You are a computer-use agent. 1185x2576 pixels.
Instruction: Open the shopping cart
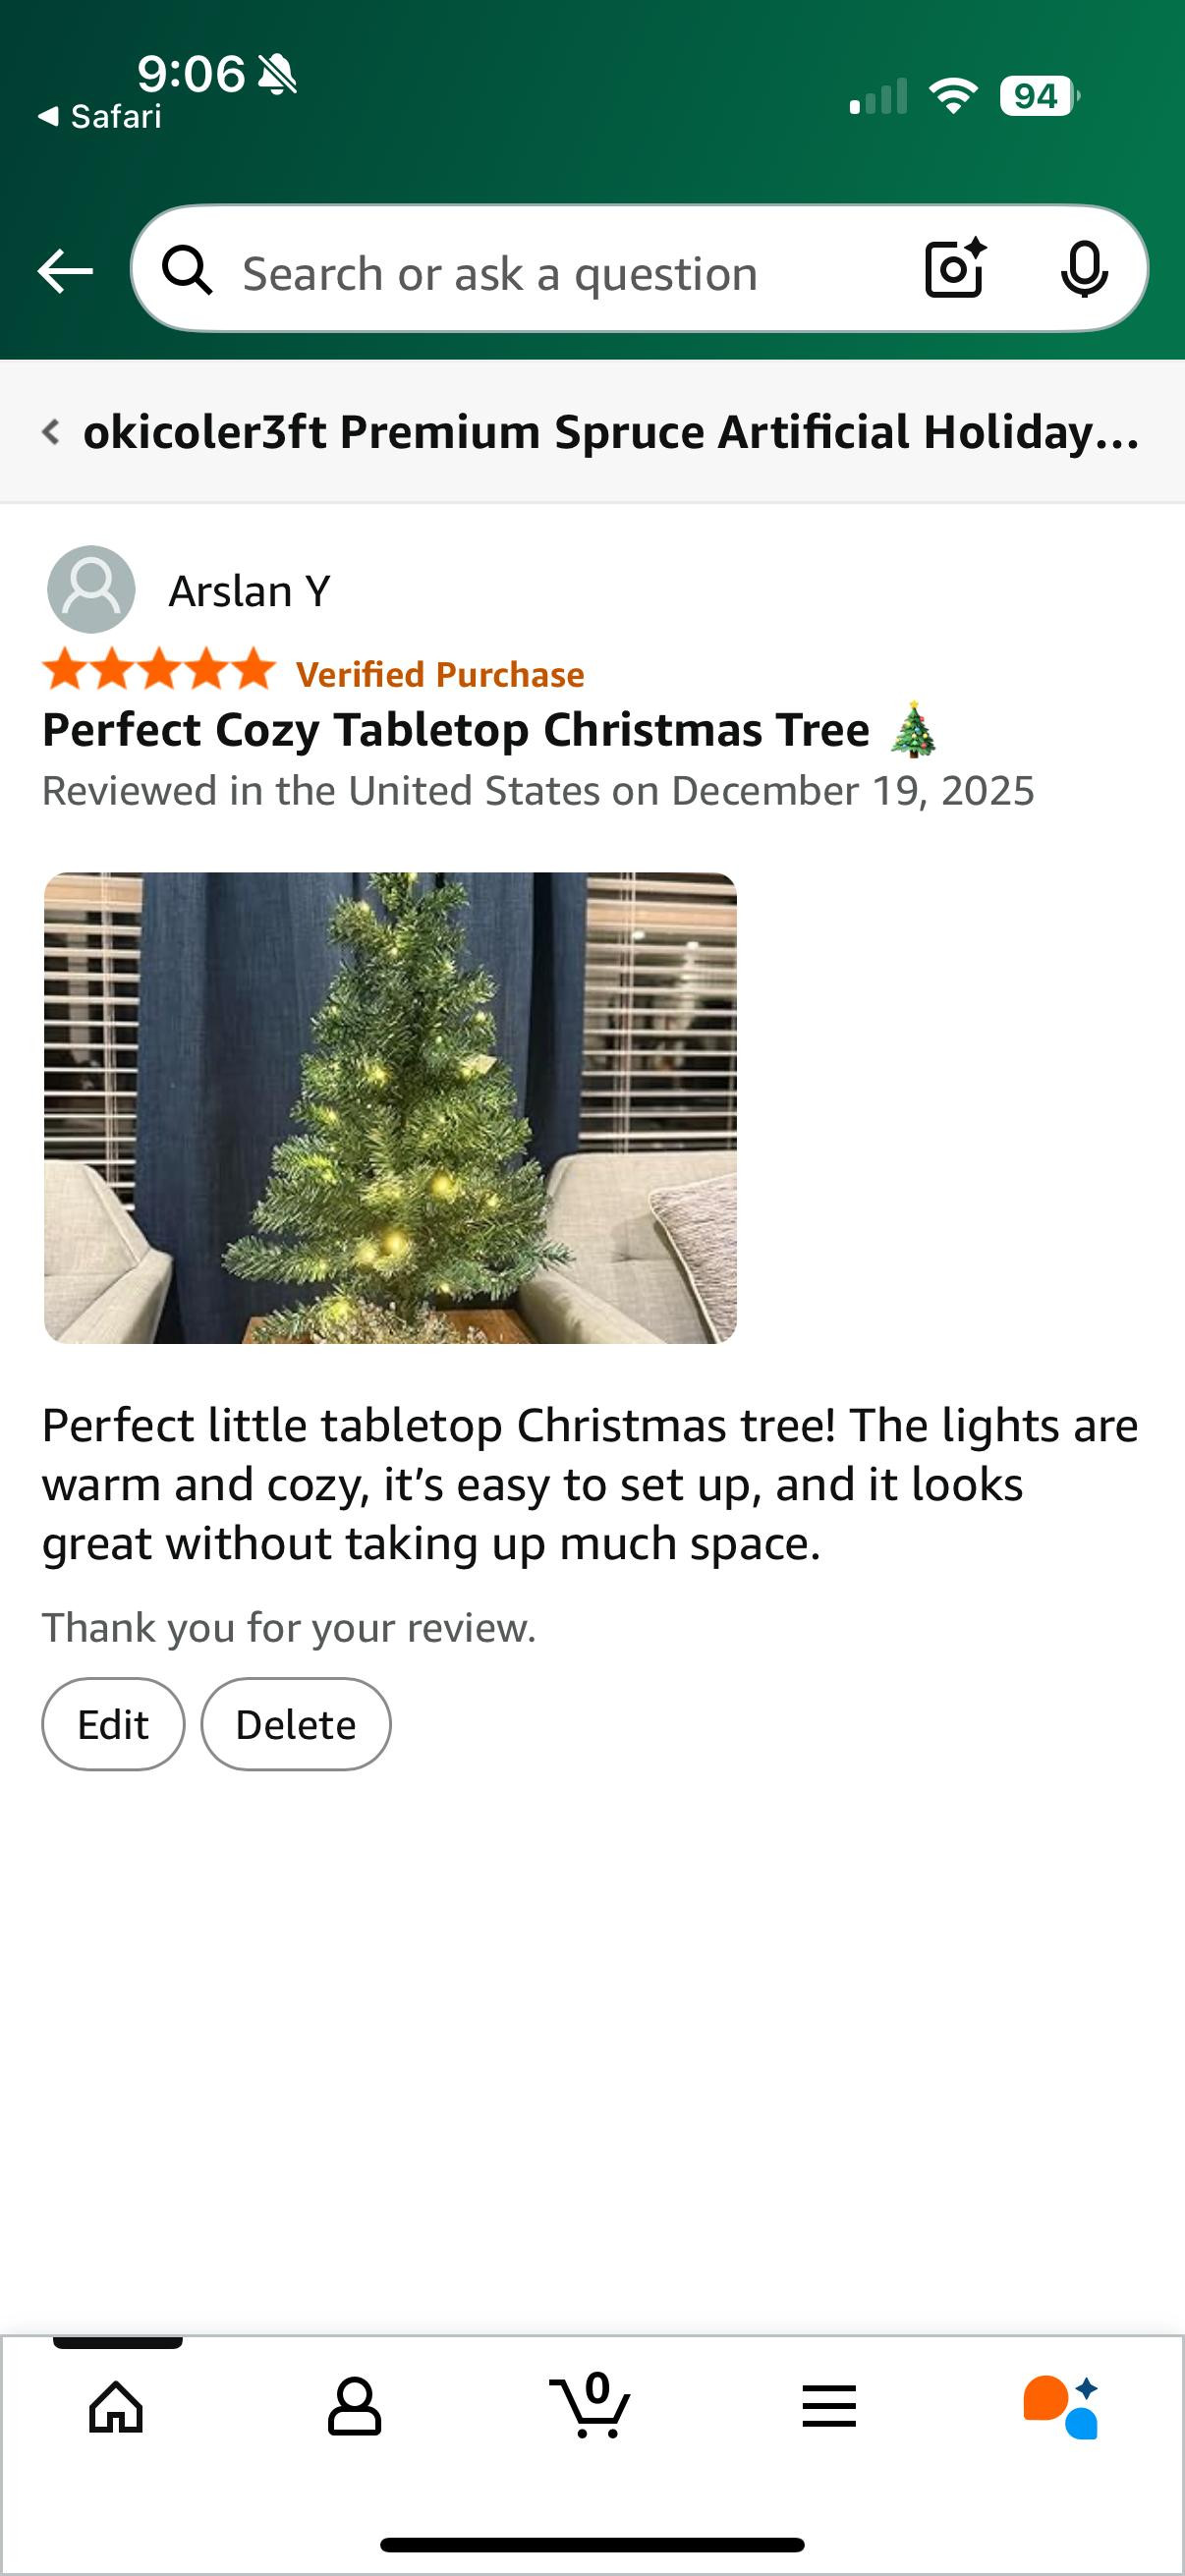[x=591, y=2406]
